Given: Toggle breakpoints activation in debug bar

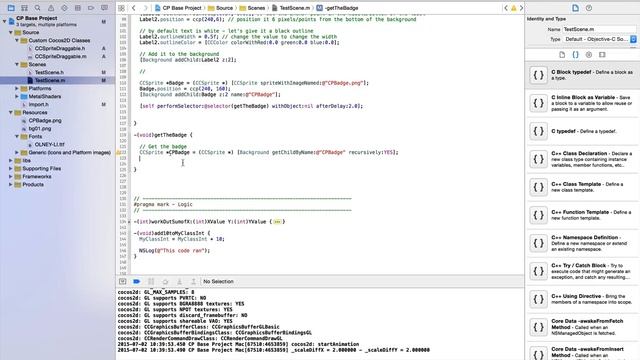Looking at the screenshot, I should (x=136, y=281).
